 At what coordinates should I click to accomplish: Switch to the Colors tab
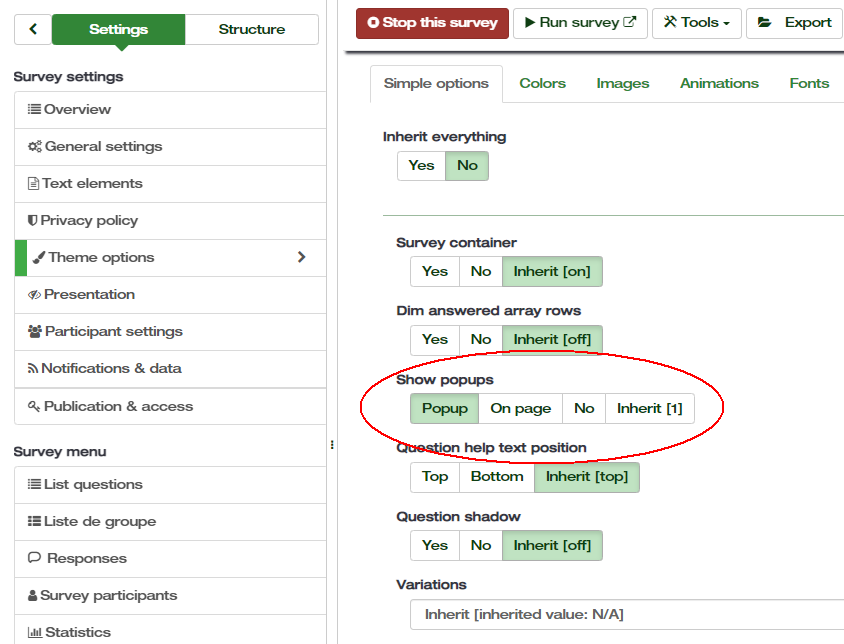[542, 84]
